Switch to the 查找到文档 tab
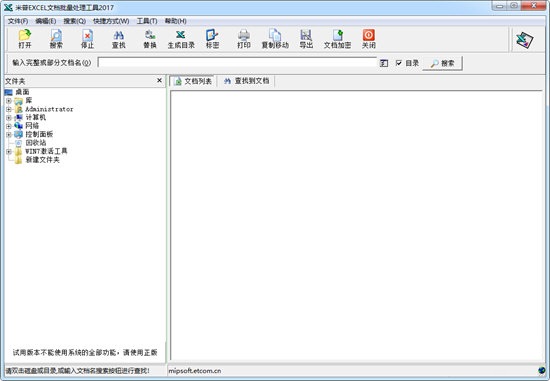This screenshot has height=381, width=550. pos(247,81)
